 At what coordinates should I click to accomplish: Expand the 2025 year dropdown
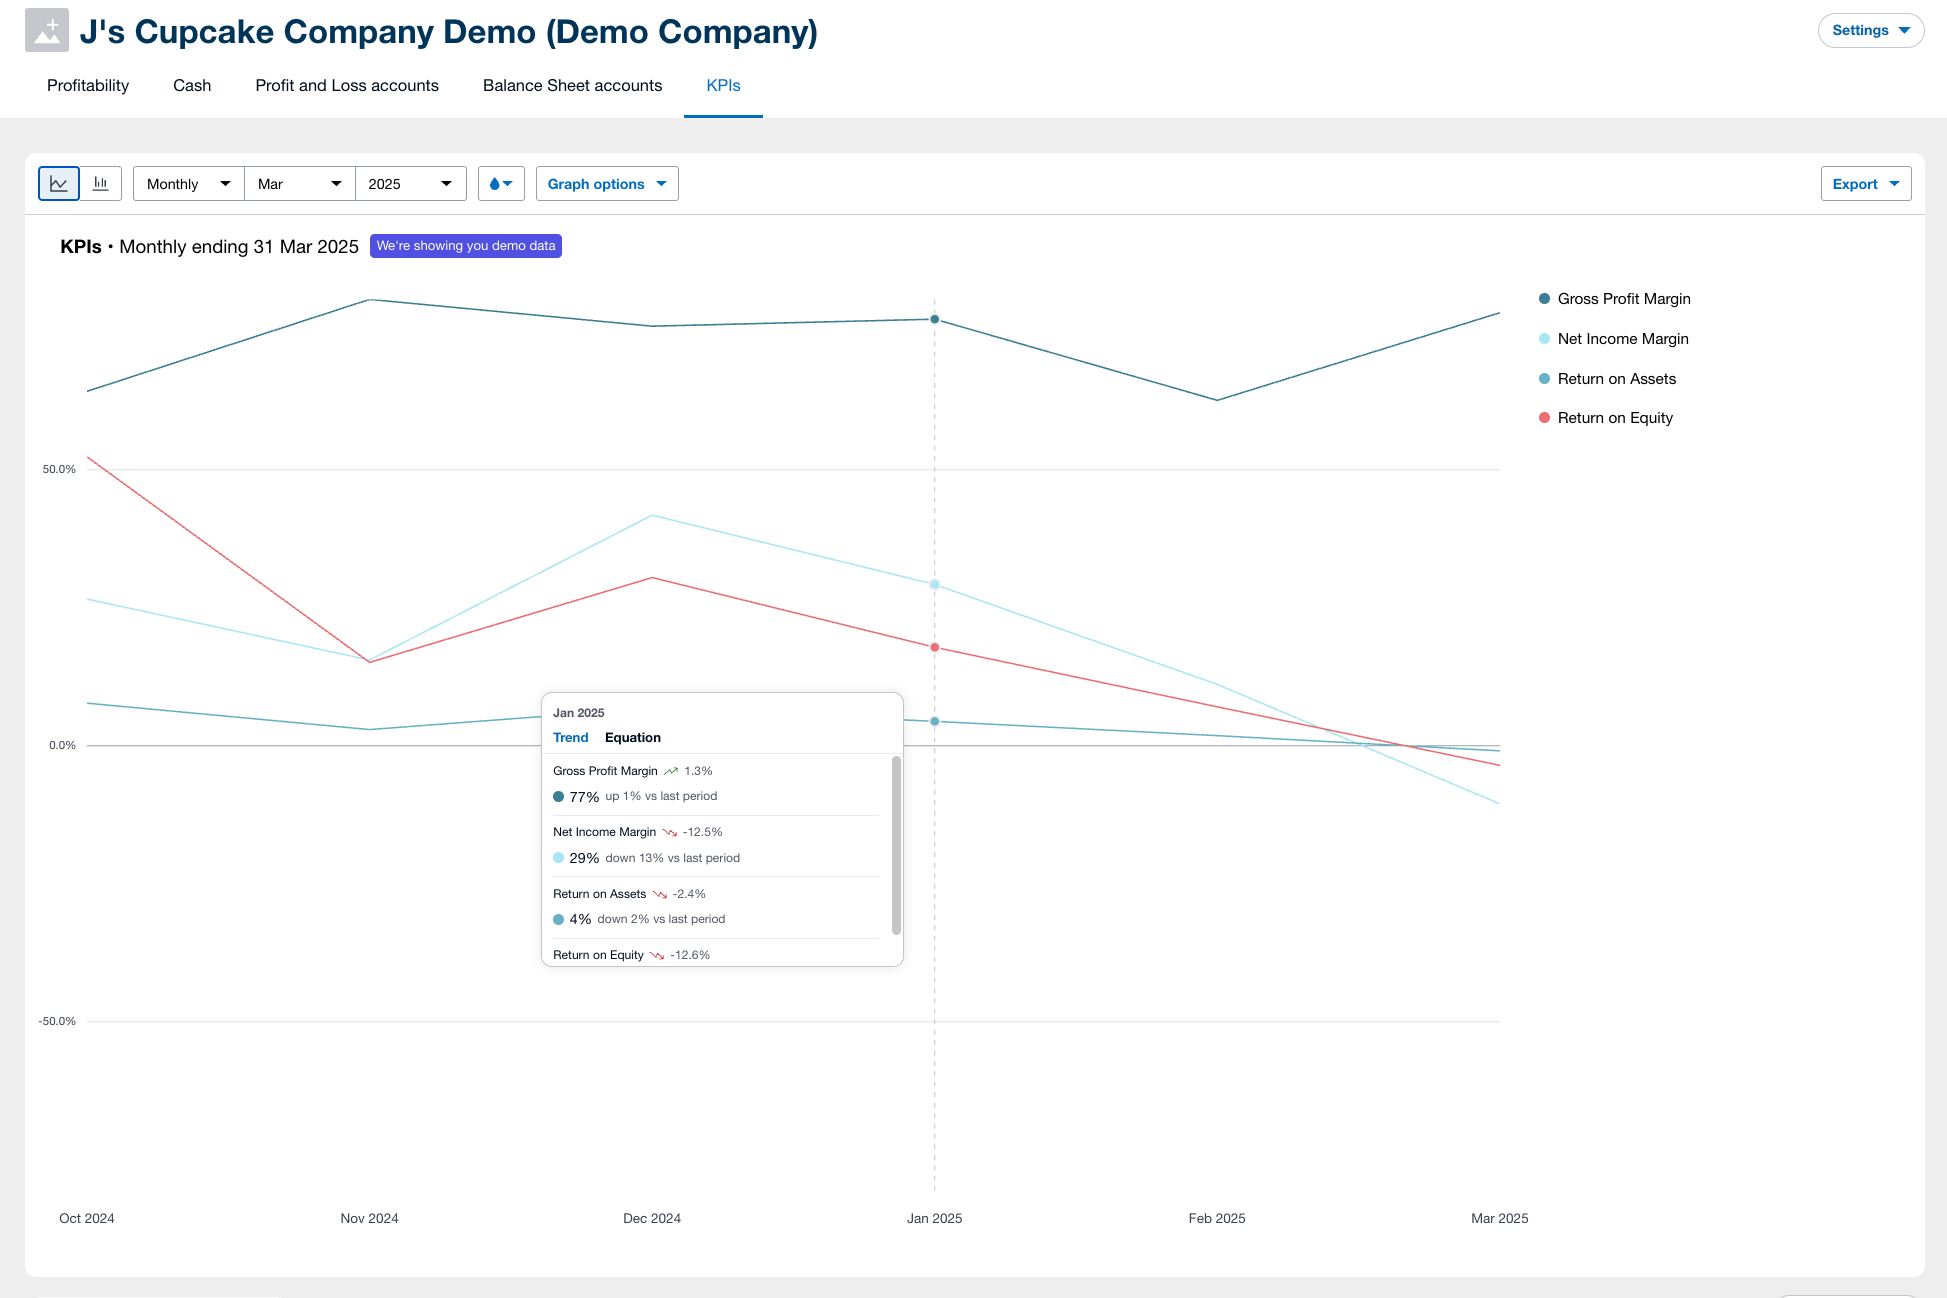click(410, 183)
